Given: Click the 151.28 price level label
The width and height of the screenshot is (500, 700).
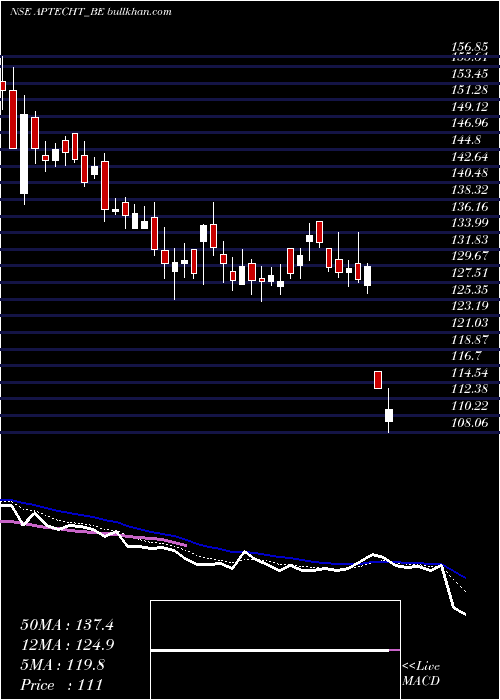Looking at the screenshot, I should (x=469, y=90).
